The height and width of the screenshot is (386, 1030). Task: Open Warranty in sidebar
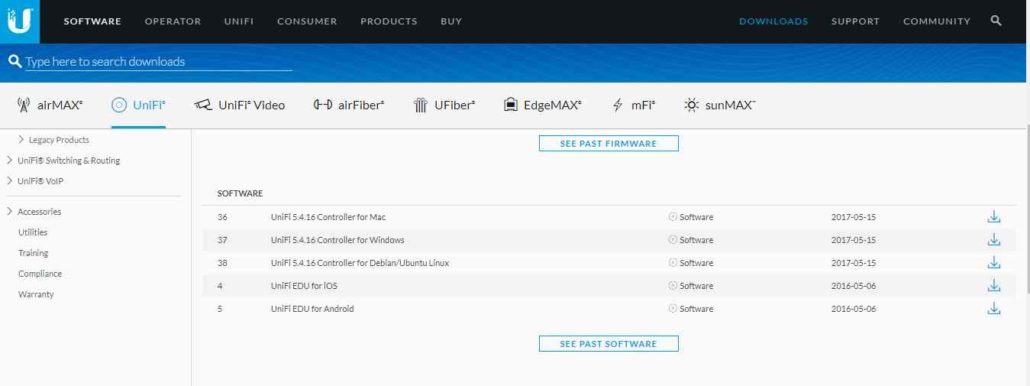point(35,294)
